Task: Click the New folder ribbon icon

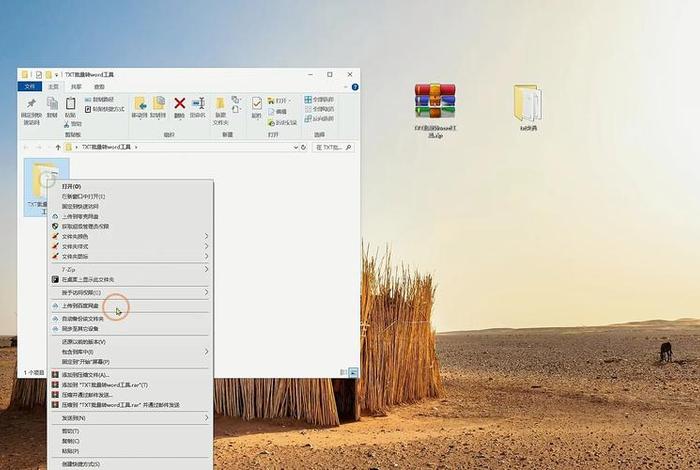Action: pos(220,111)
